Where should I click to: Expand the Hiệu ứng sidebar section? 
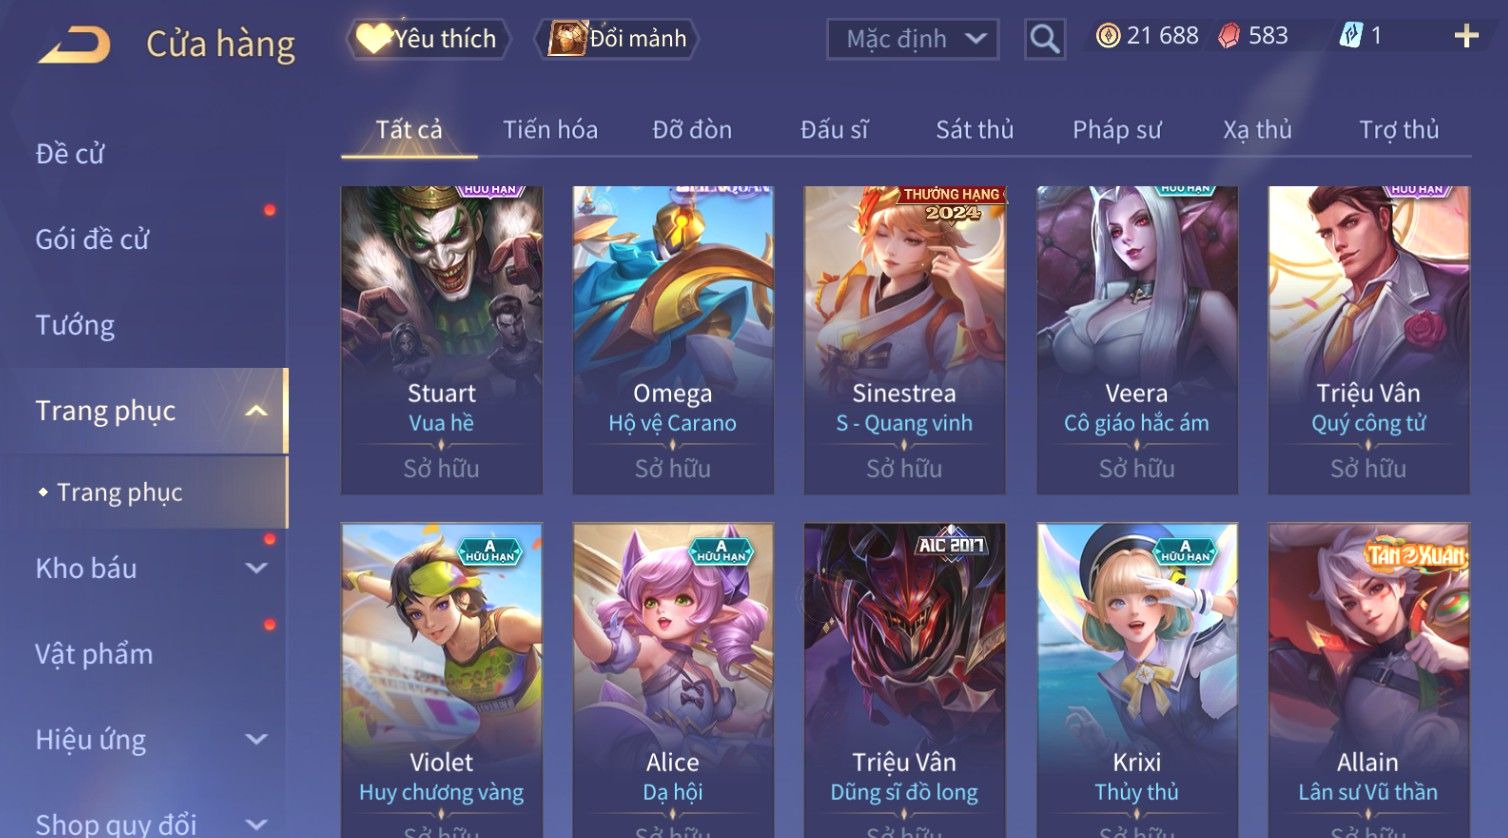[x=256, y=739]
